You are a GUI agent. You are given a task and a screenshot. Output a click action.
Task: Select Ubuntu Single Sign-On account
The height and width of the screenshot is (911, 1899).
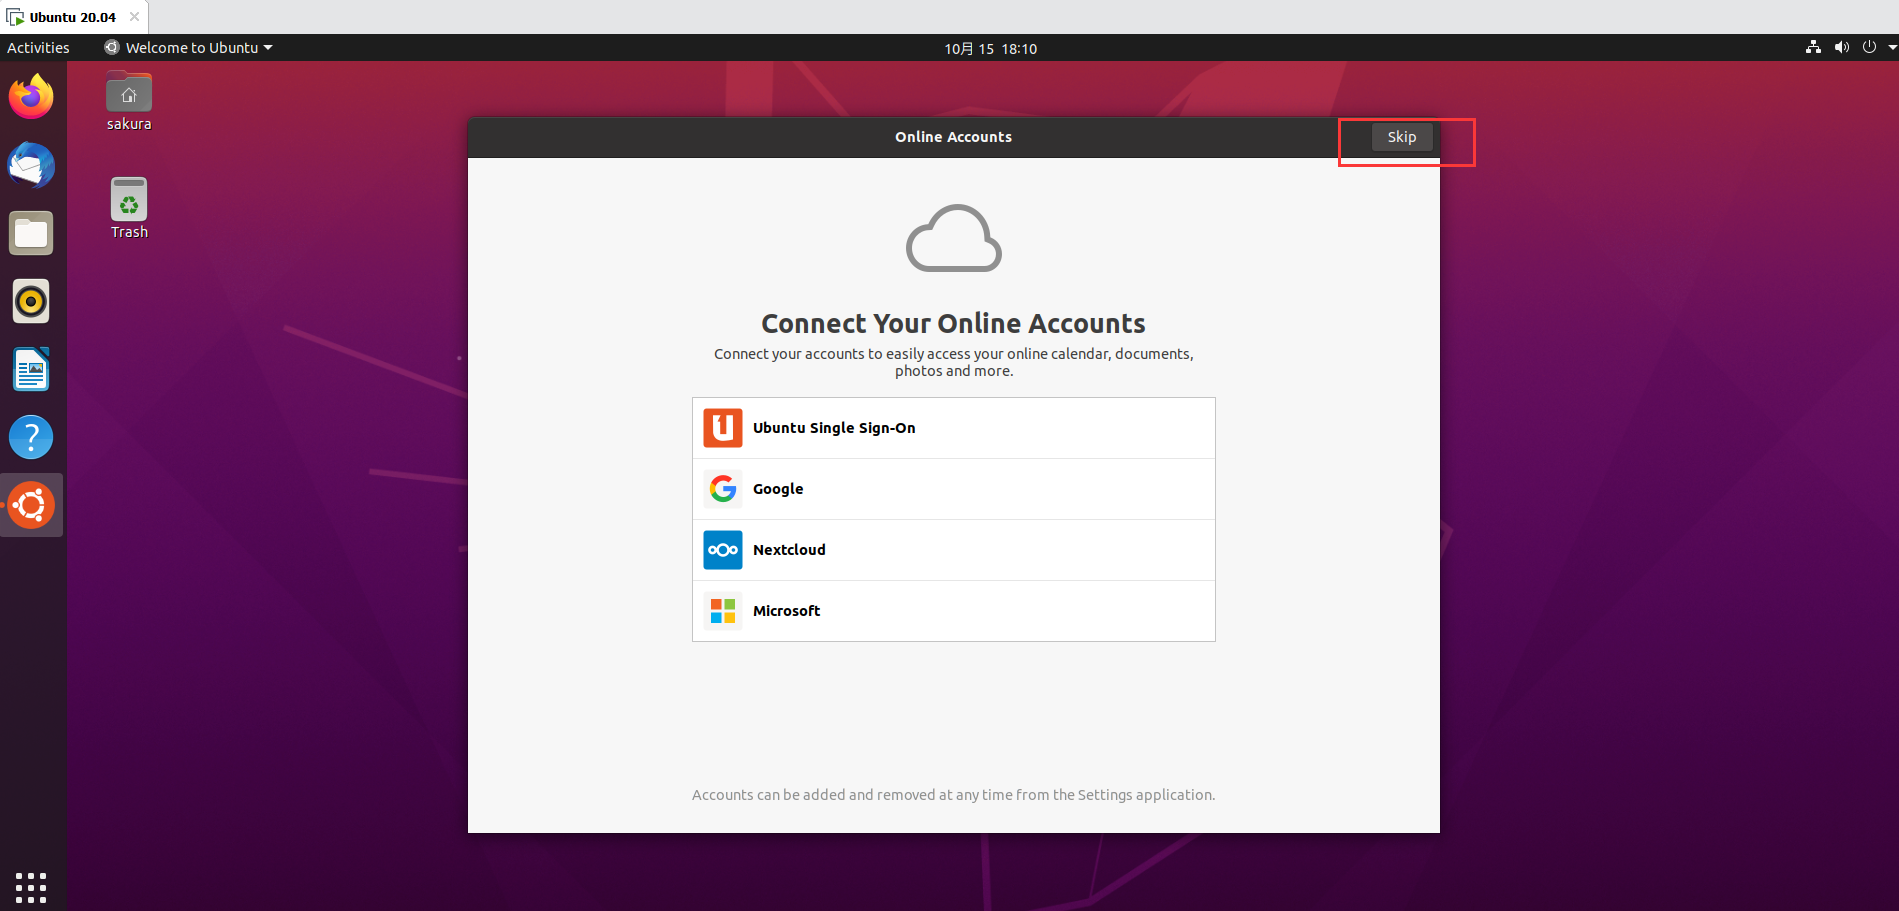coord(953,428)
